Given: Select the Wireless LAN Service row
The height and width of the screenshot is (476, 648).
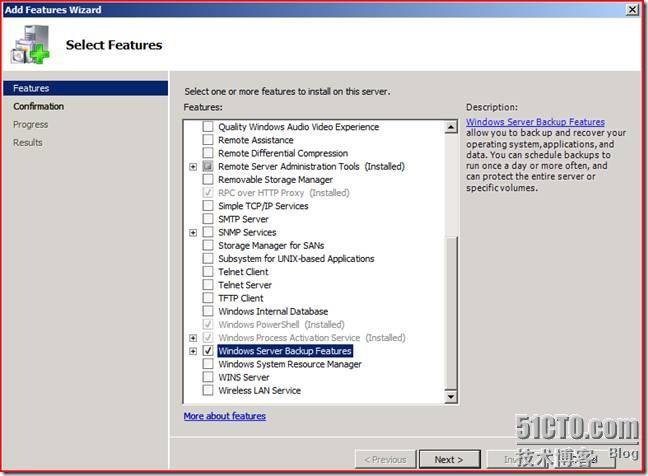Looking at the screenshot, I should 260,390.
